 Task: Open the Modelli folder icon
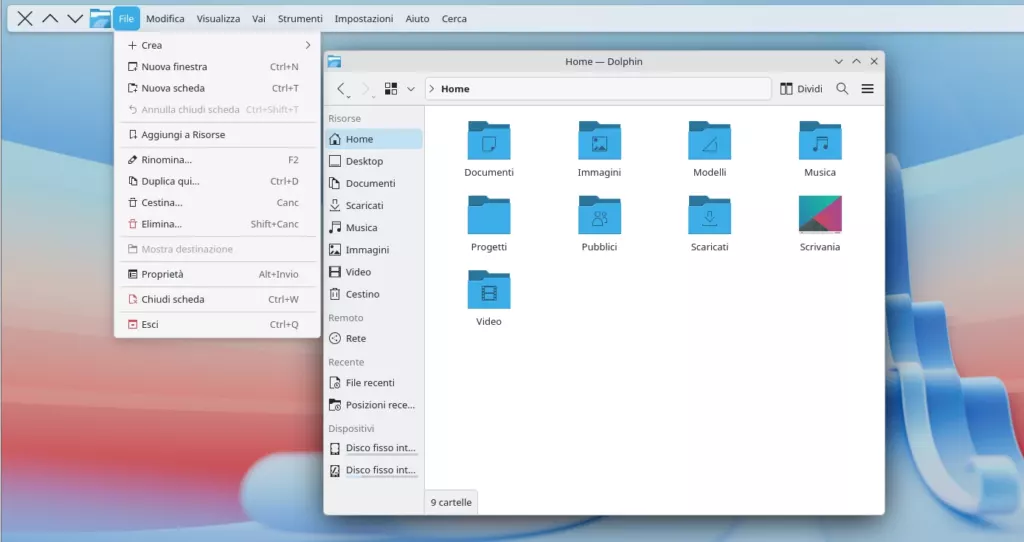[709, 140]
